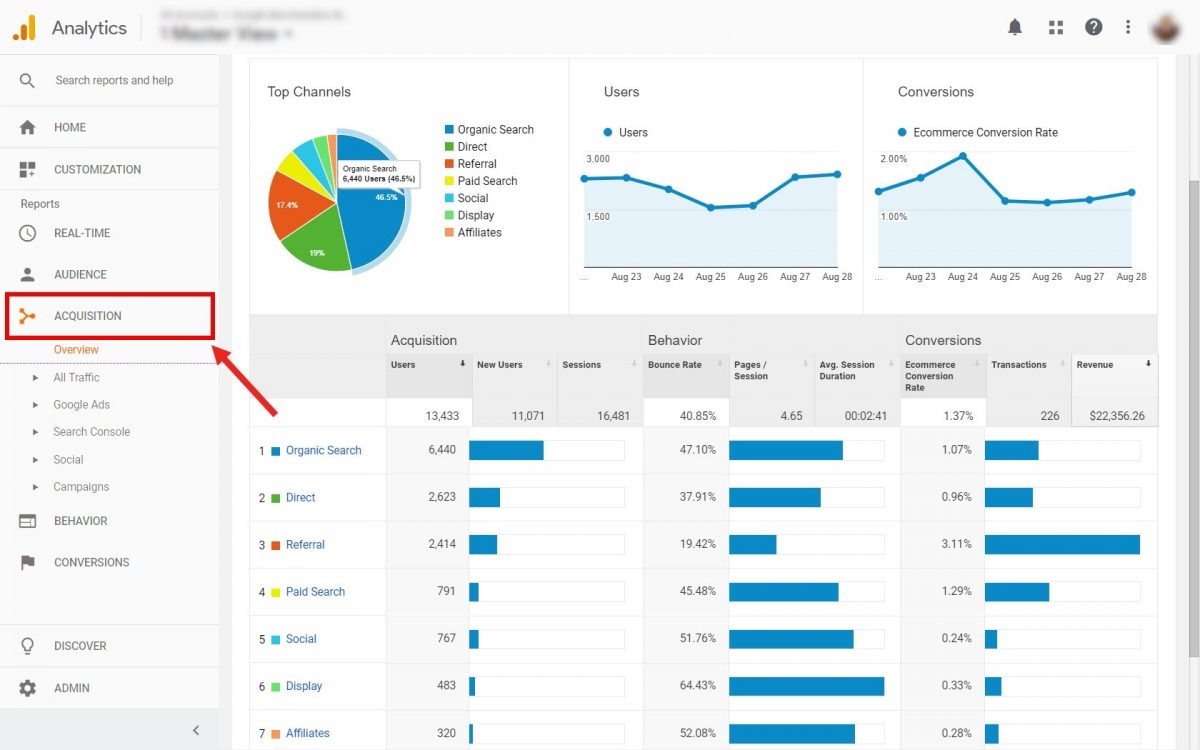Click the Admin gear icon
The width and height of the screenshot is (1200, 750).
pos(27,688)
